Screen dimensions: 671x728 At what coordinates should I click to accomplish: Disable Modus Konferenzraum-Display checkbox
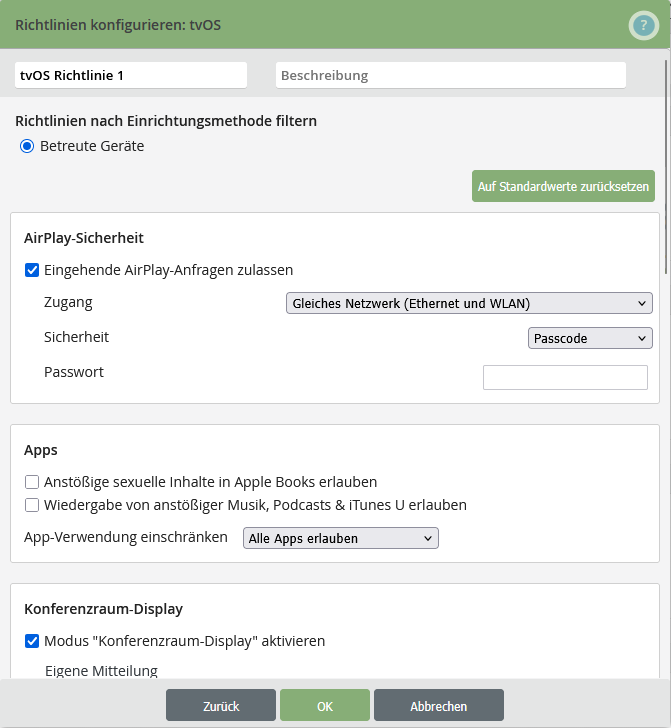point(32,641)
